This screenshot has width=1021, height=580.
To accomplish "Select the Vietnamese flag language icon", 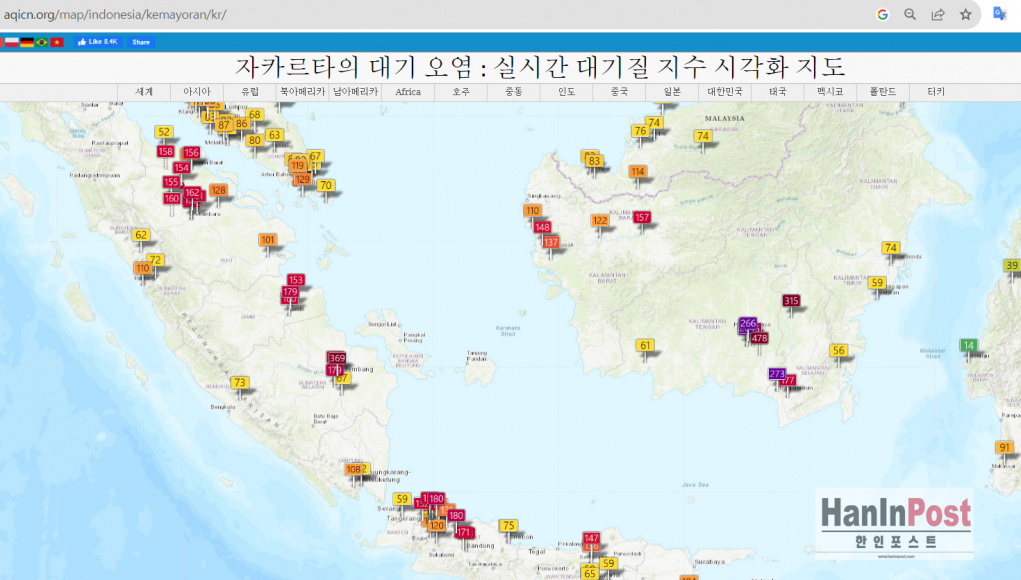I will pyautogui.click(x=57, y=42).
